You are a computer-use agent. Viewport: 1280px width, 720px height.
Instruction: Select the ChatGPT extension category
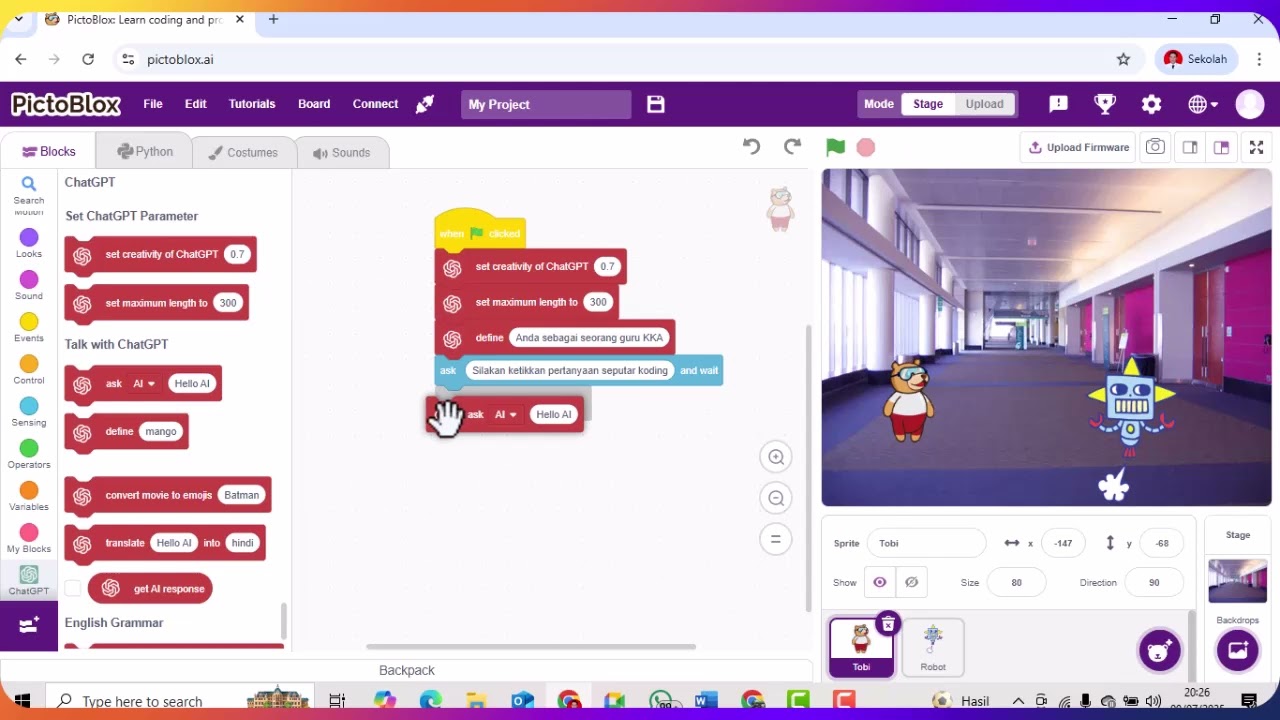[x=29, y=580]
